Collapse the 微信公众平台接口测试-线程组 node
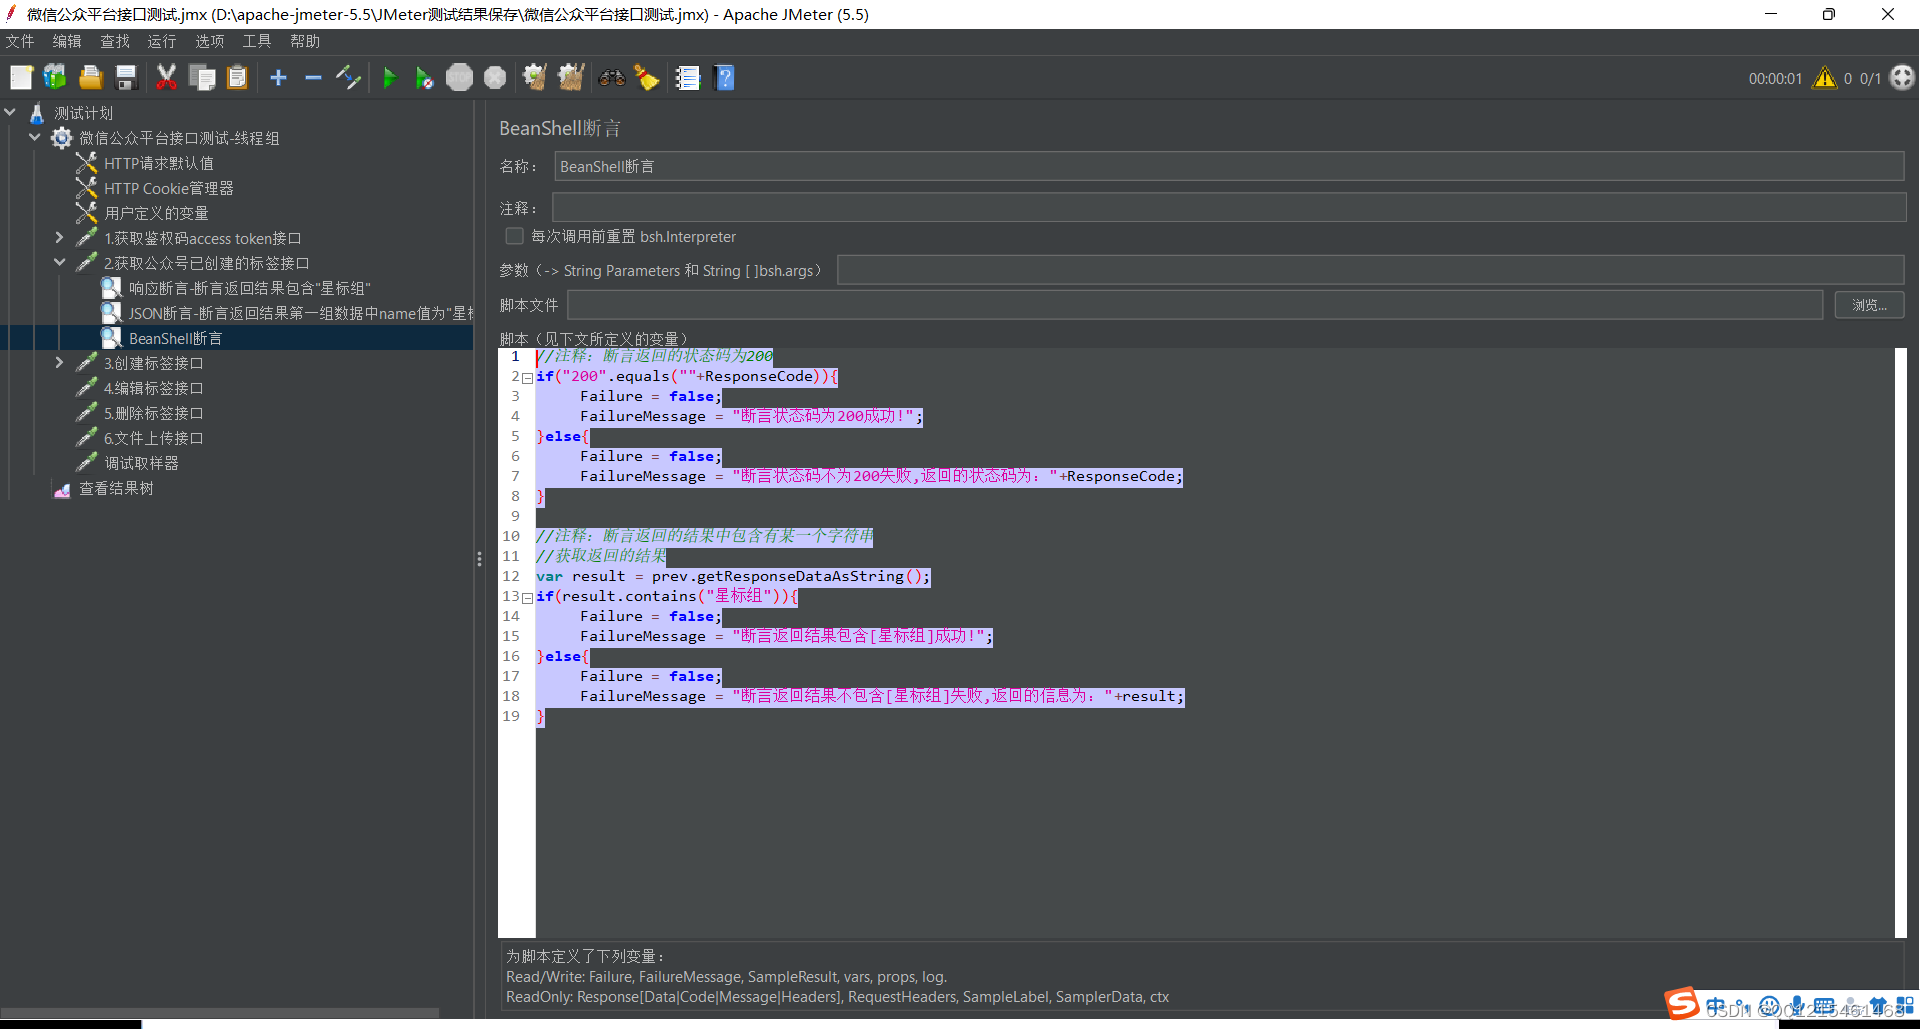The height and width of the screenshot is (1029, 1920). pyautogui.click(x=35, y=138)
